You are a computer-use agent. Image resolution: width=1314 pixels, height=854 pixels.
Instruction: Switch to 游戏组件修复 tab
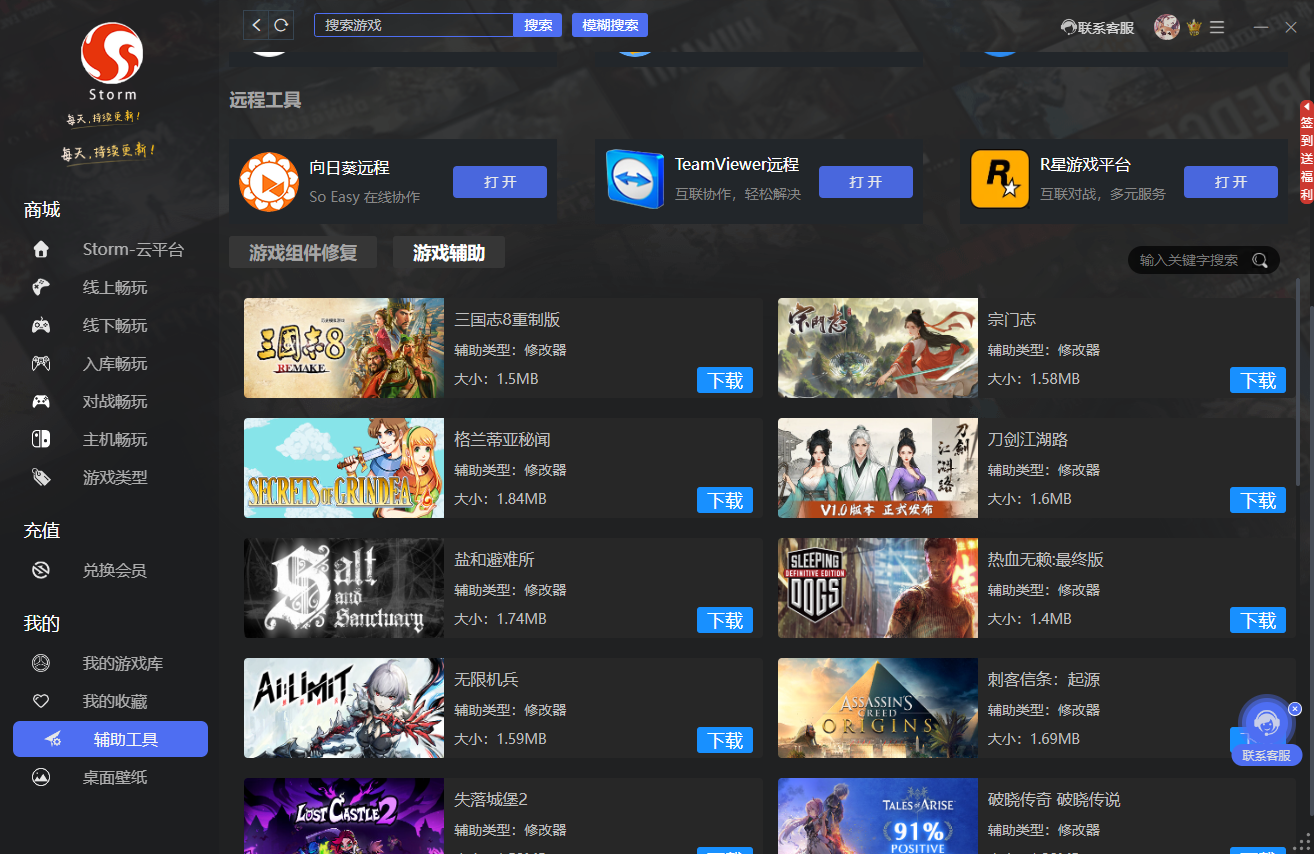tap(303, 253)
